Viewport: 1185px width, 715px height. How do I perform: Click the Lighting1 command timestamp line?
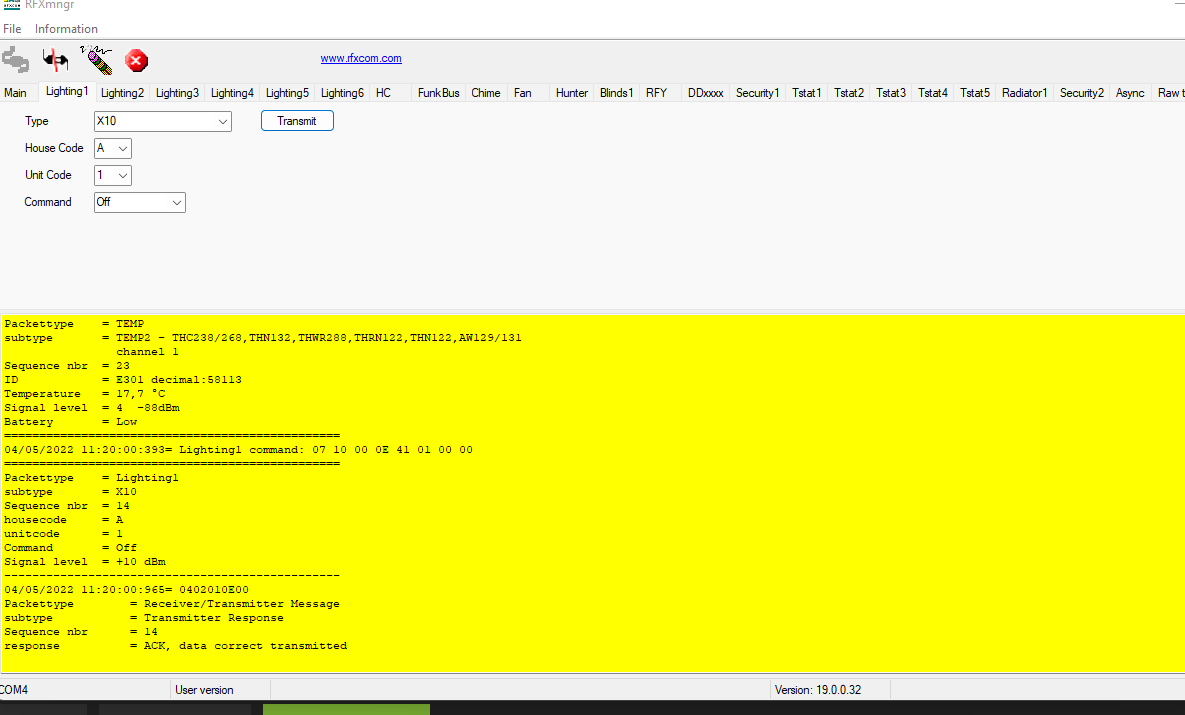click(238, 450)
